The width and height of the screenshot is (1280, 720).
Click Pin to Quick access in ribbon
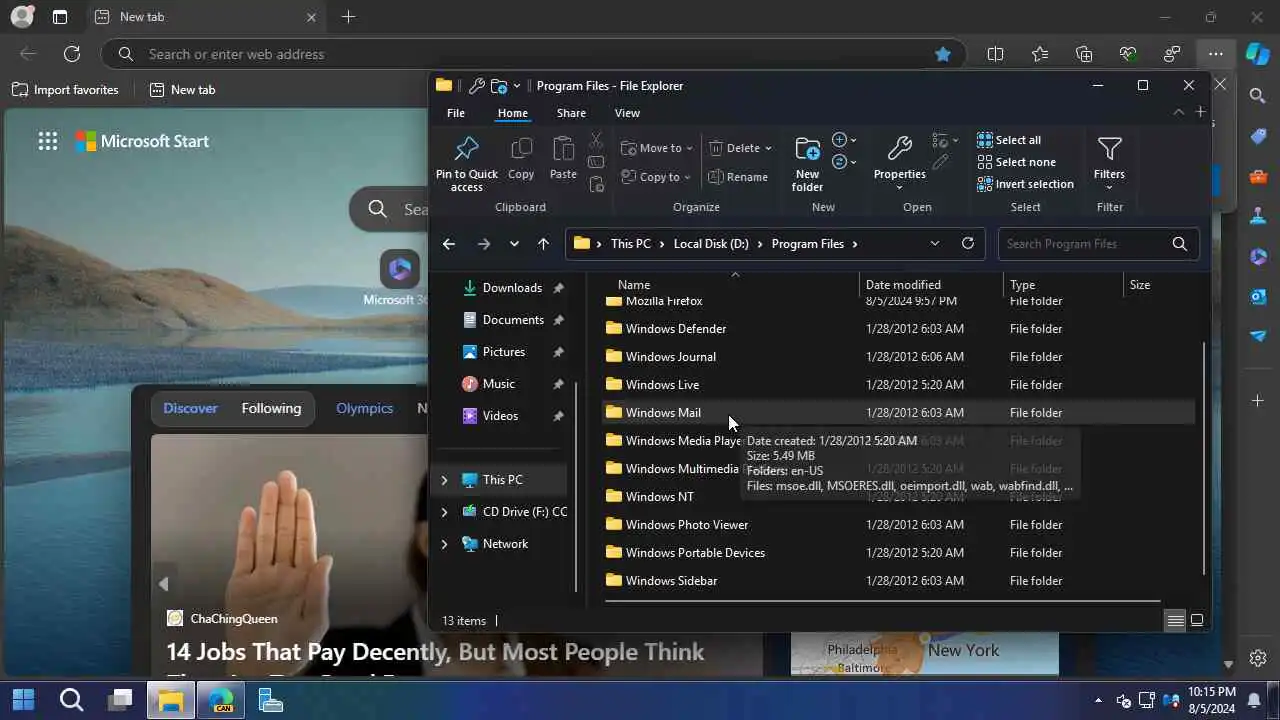466,164
